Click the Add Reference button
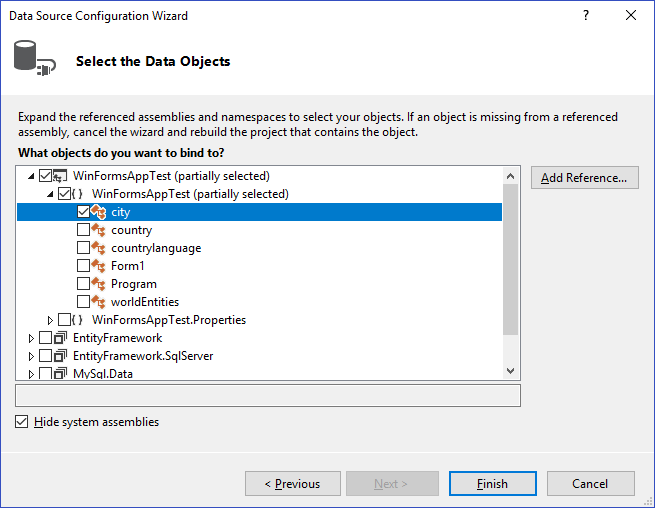The image size is (655, 508). click(583, 178)
